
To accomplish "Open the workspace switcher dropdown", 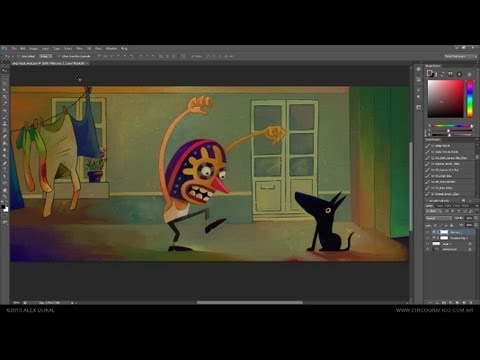I will [461, 56].
